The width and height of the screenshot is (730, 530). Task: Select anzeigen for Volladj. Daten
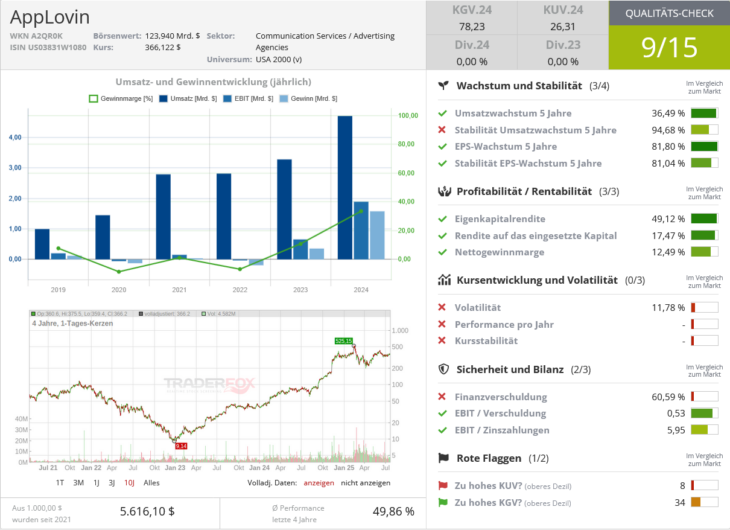(319, 483)
